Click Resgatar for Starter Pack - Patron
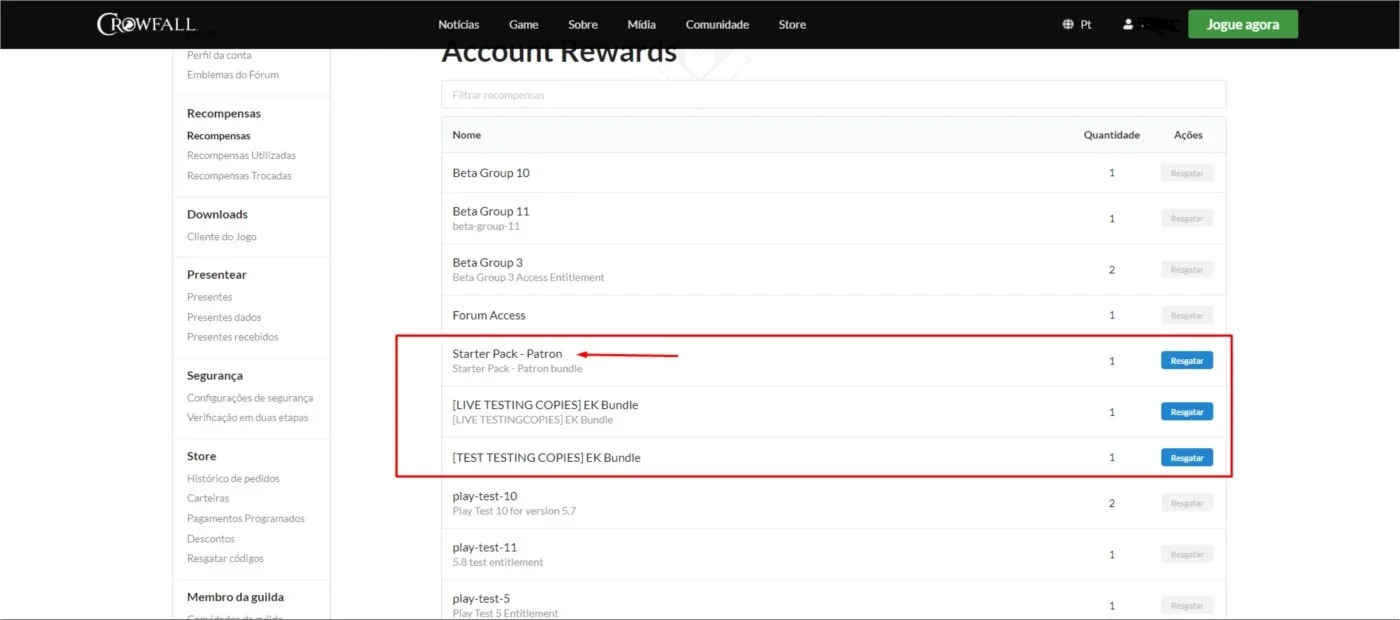The height and width of the screenshot is (620, 1400). coord(1187,360)
